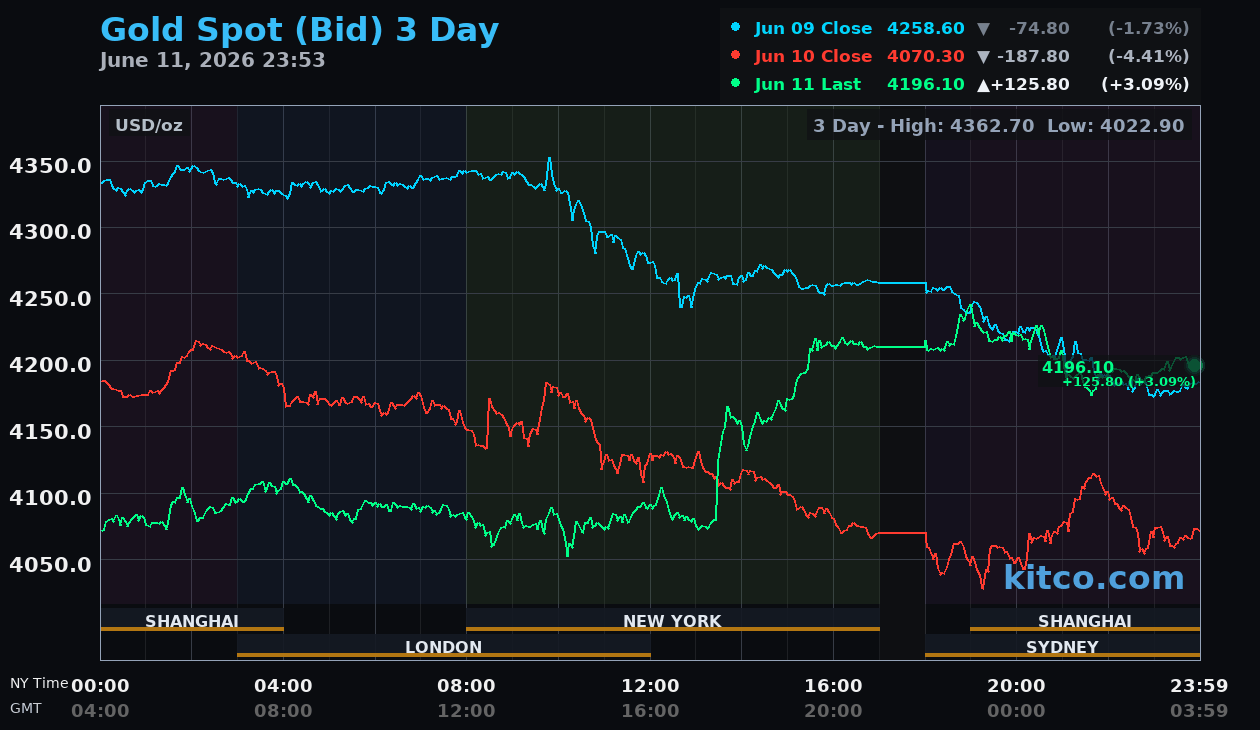1260x730 pixels.
Task: Click the 4150.0 y-axis label
Action: pos(50,431)
